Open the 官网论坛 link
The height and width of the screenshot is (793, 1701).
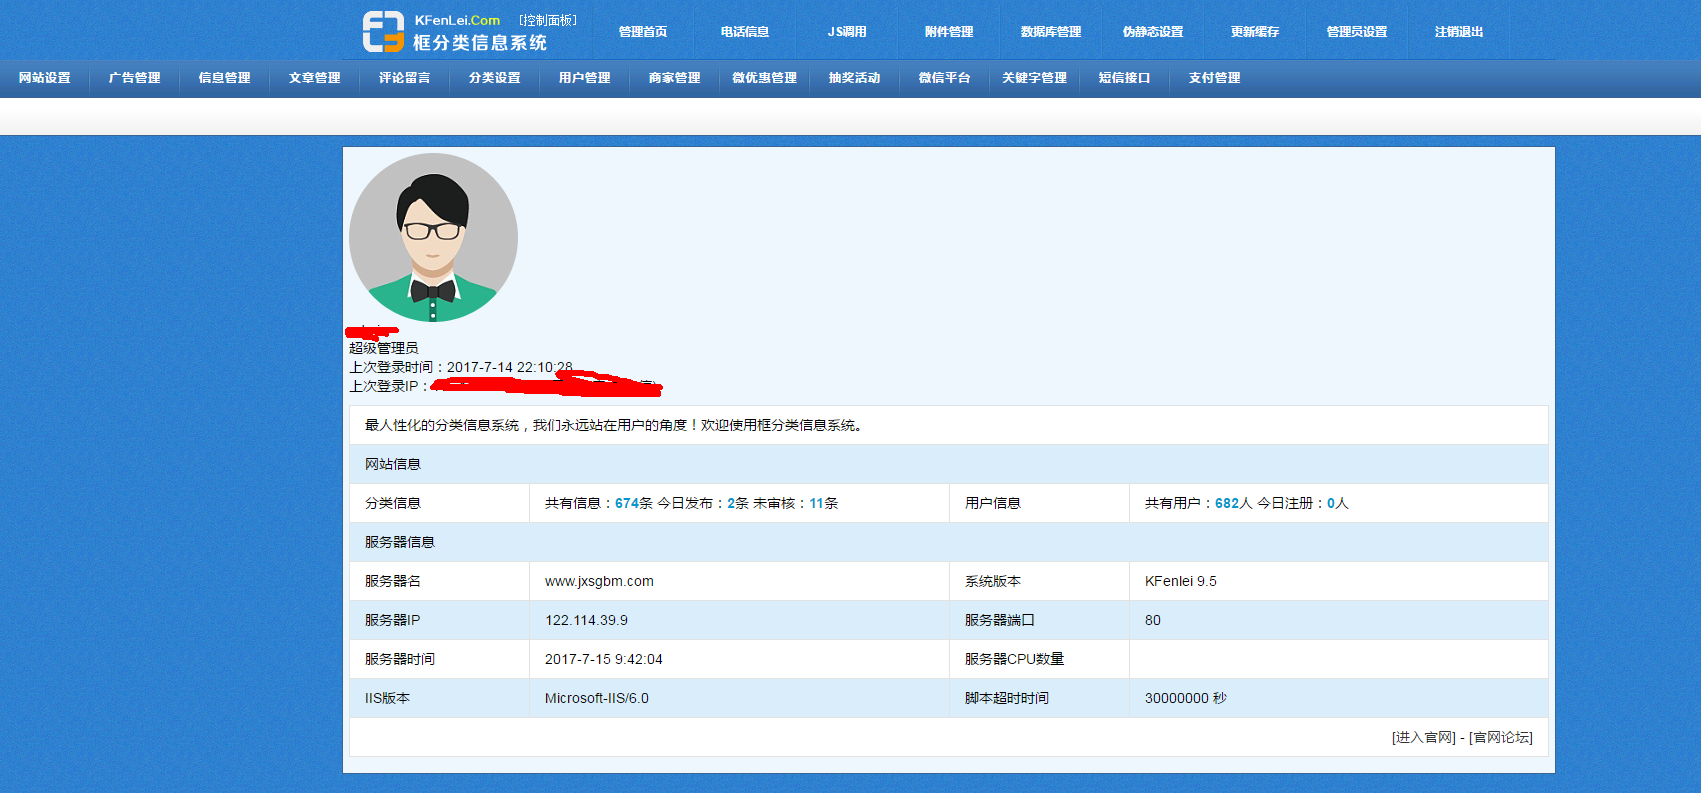(x=1500, y=738)
